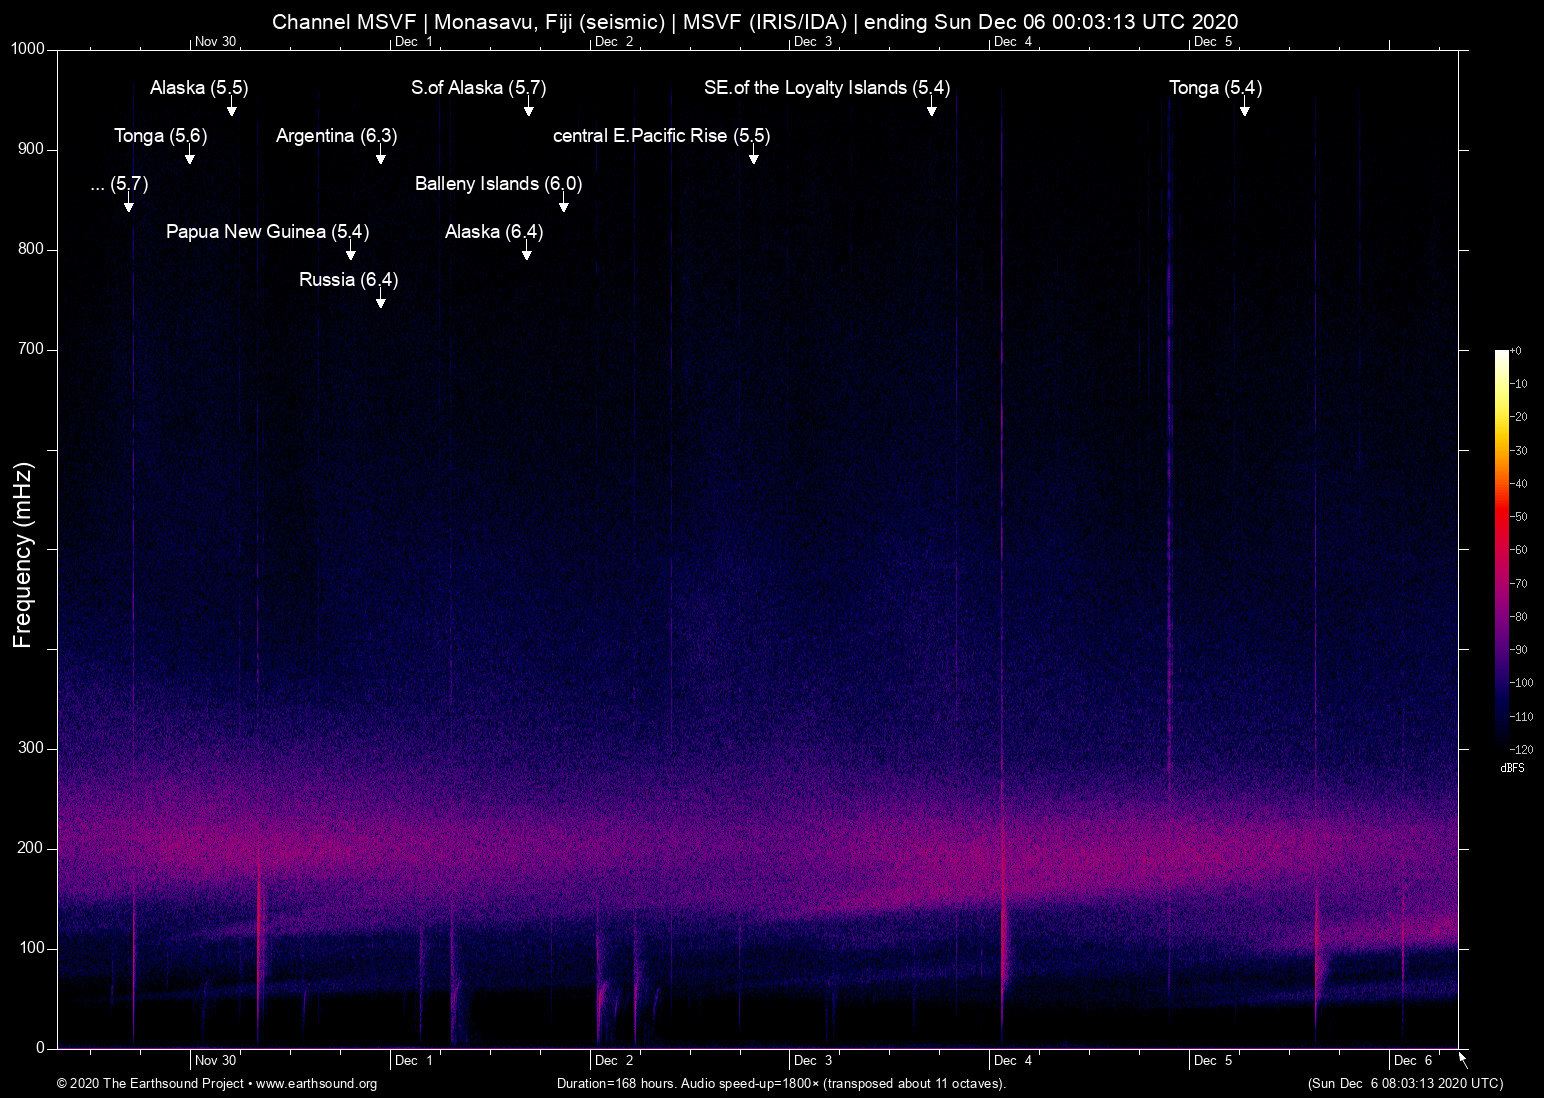Click the arrow below Papua New Guinea (5.4)
This screenshot has height=1098, width=1544.
tap(350, 251)
